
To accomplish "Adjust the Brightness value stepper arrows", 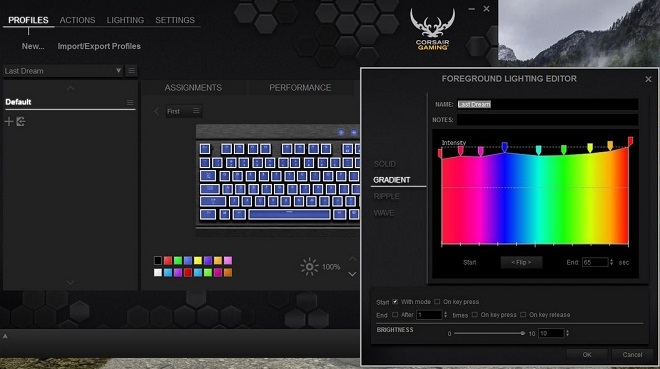I will pos(567,333).
